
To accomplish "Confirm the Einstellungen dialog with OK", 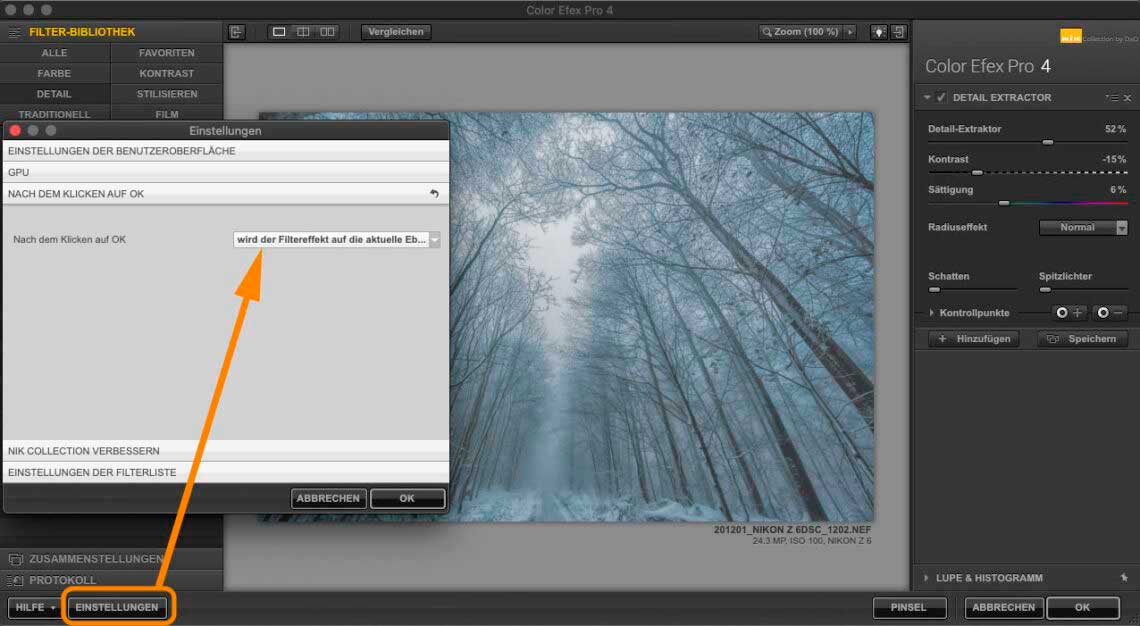I will (407, 499).
